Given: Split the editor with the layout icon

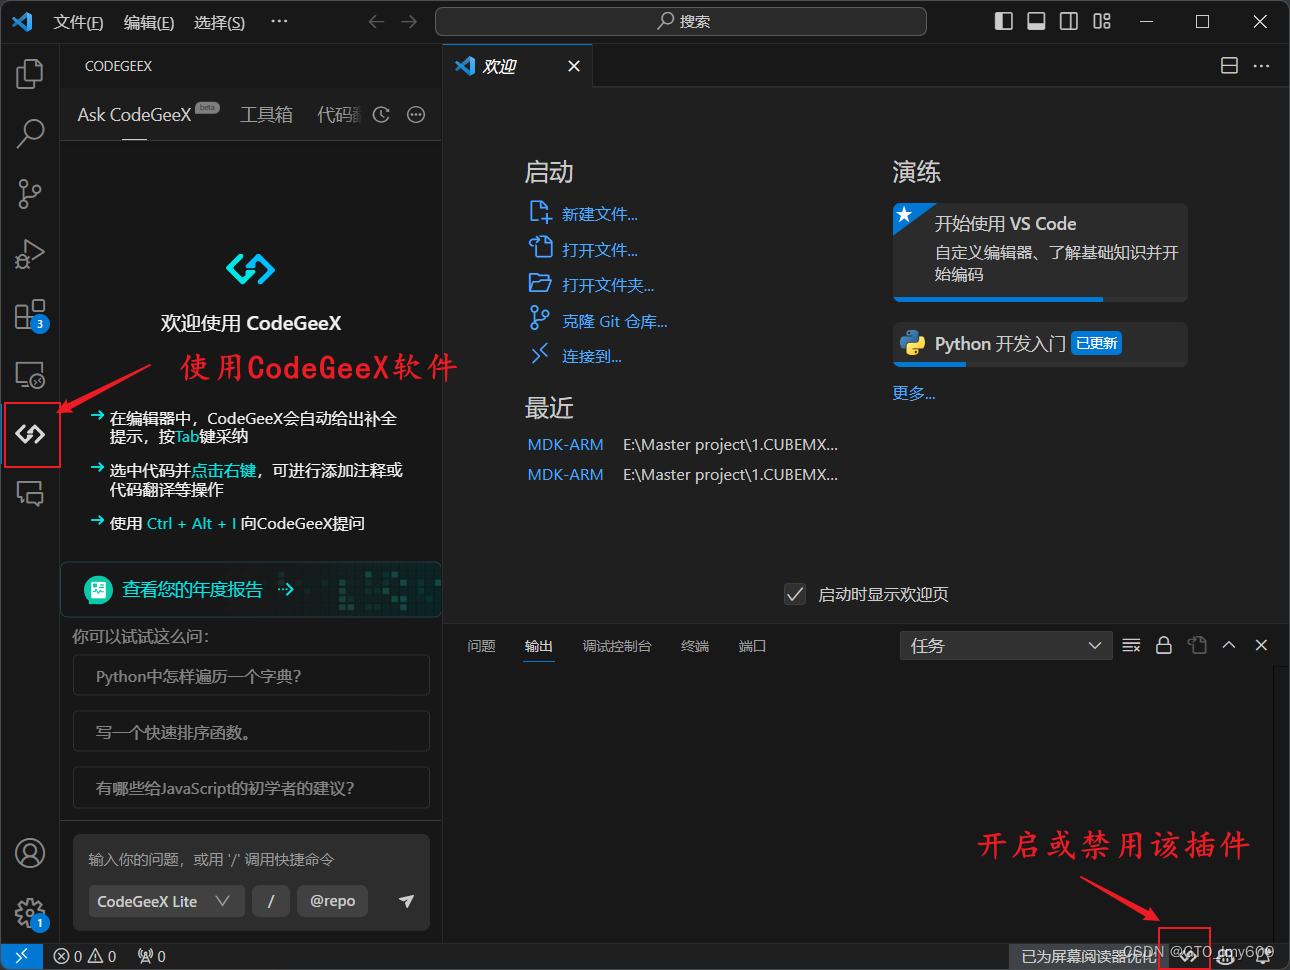Looking at the screenshot, I should 1230,66.
